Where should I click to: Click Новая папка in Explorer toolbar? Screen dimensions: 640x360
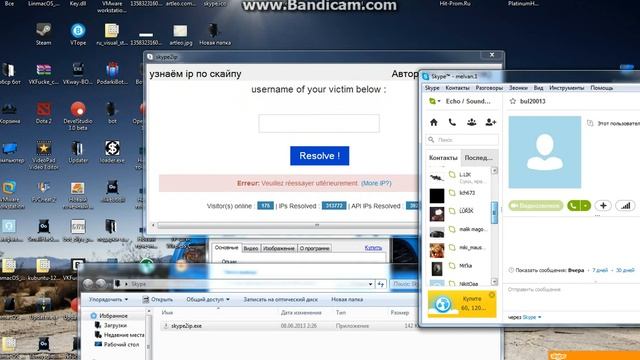(x=347, y=299)
